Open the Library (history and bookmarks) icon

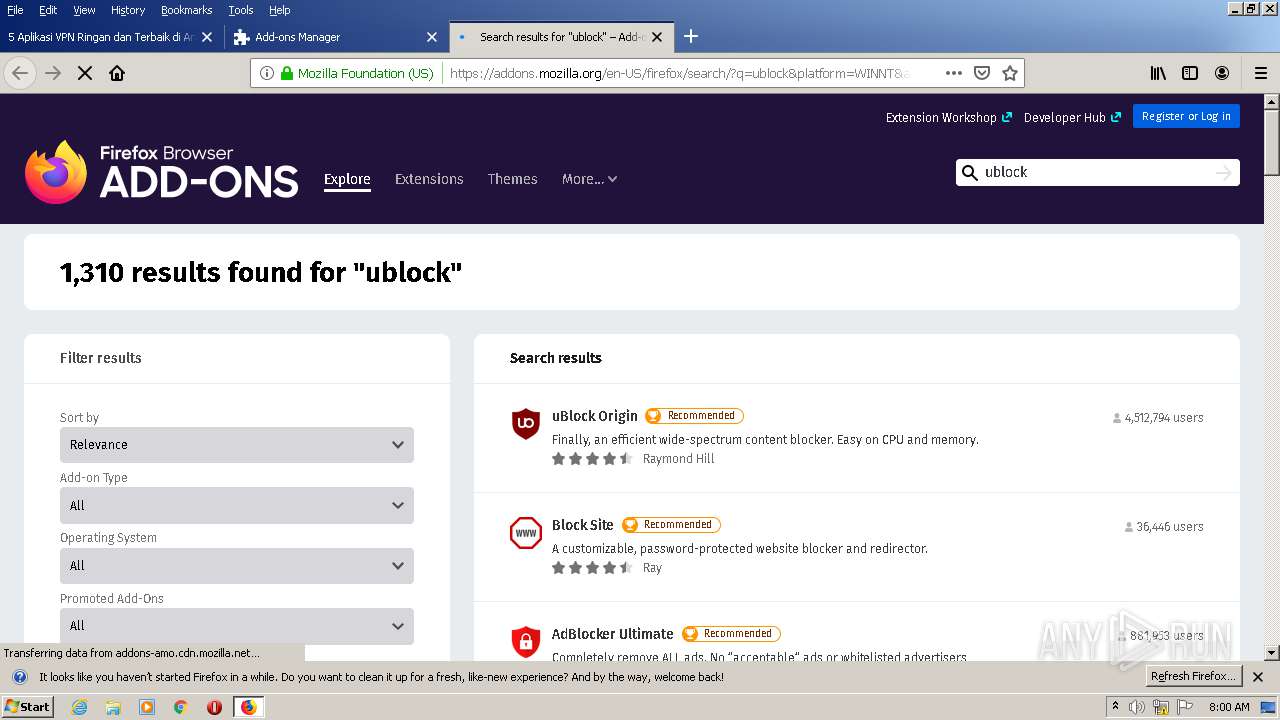click(1158, 73)
